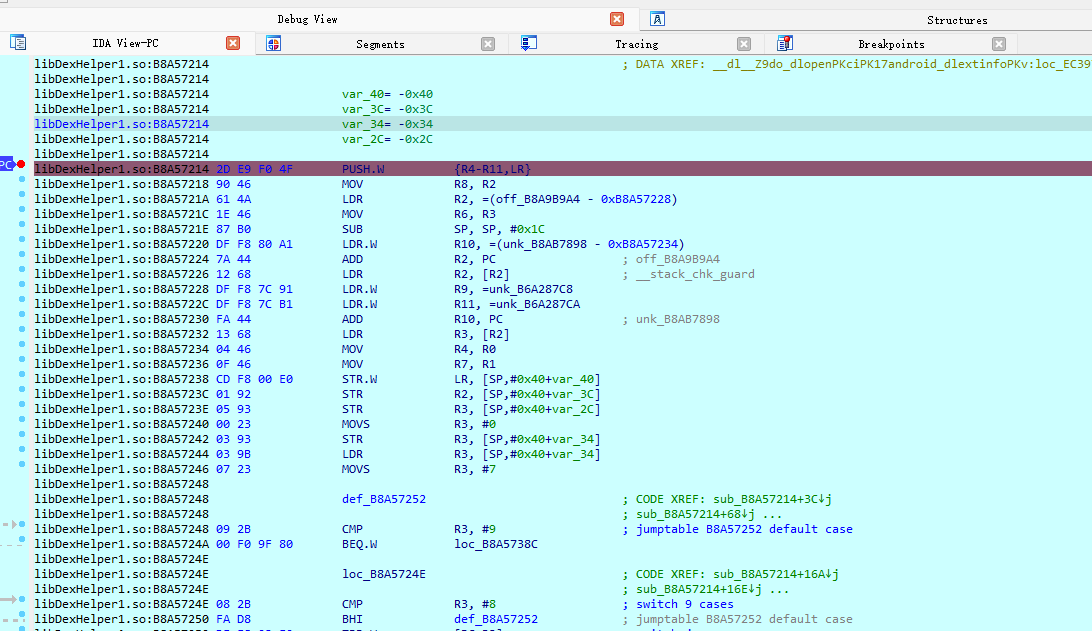Click the PC marker in the gutter
The width and height of the screenshot is (1092, 631).
tap(6, 164)
